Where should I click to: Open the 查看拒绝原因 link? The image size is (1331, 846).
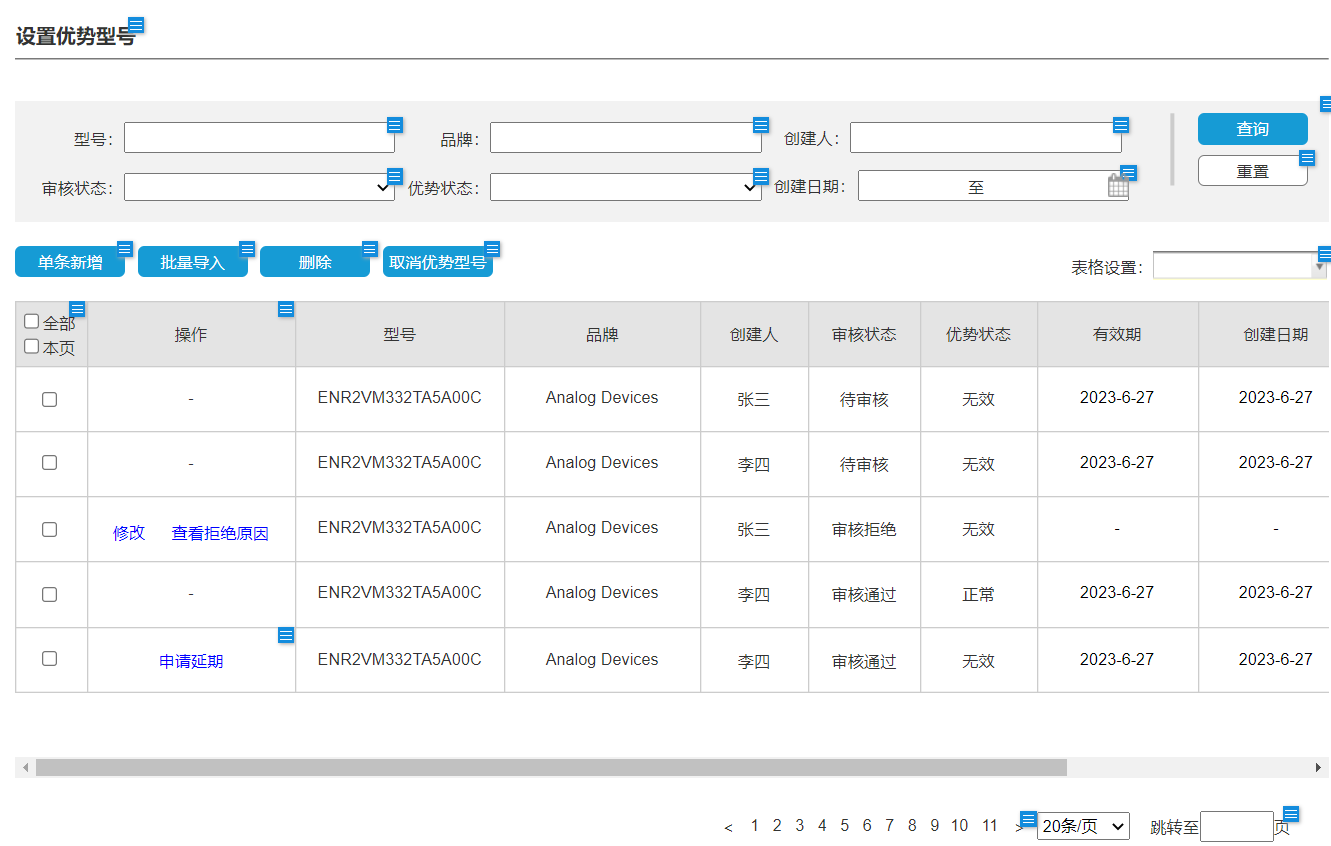[220, 534]
